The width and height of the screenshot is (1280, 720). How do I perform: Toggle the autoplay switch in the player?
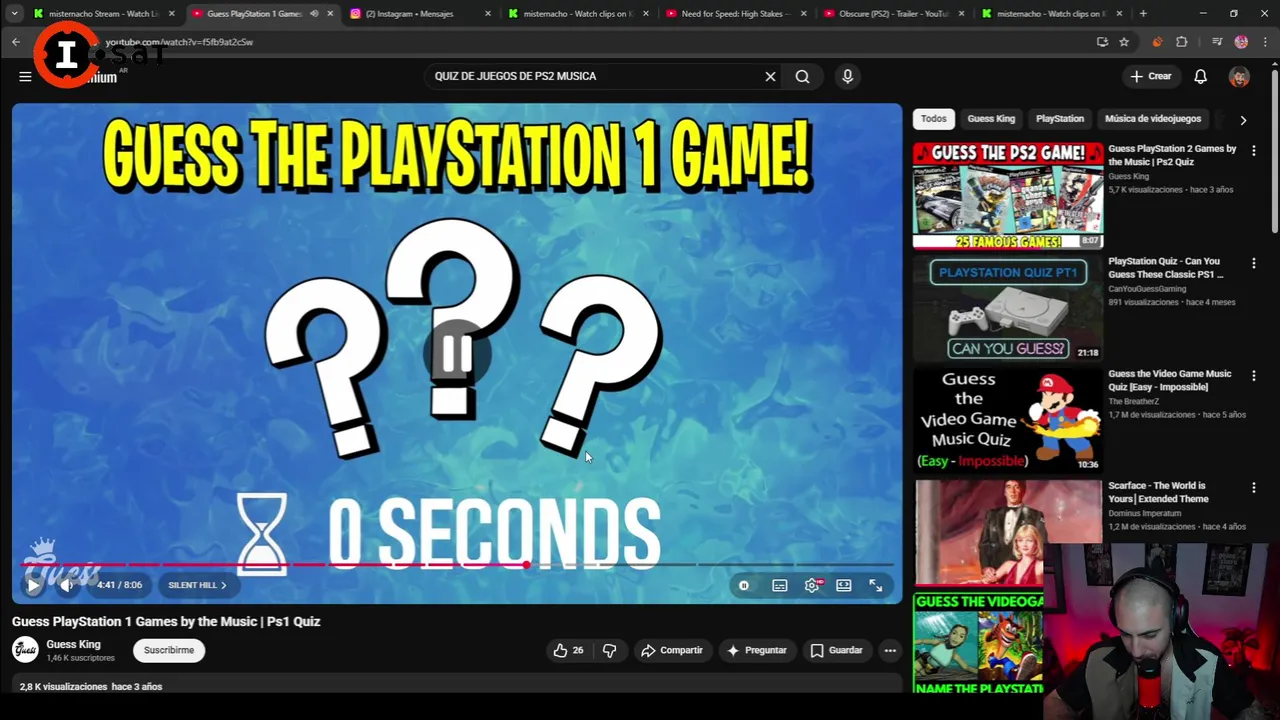point(744,586)
